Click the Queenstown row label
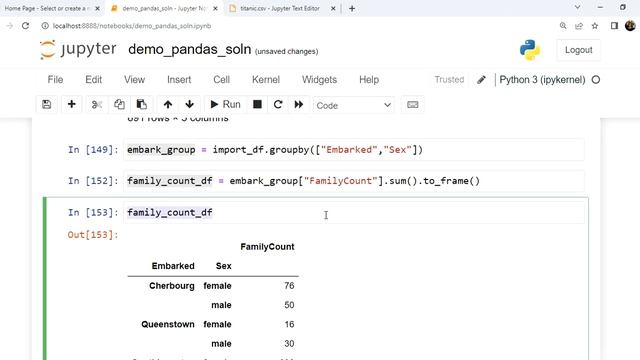The width and height of the screenshot is (640, 360). coord(168,324)
